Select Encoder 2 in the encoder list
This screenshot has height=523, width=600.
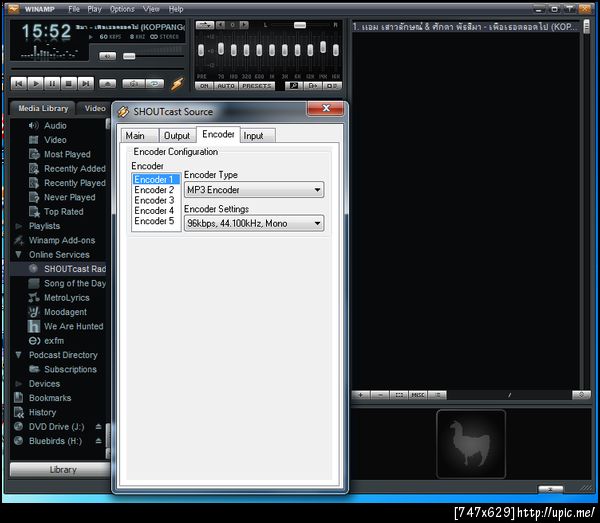(156, 190)
